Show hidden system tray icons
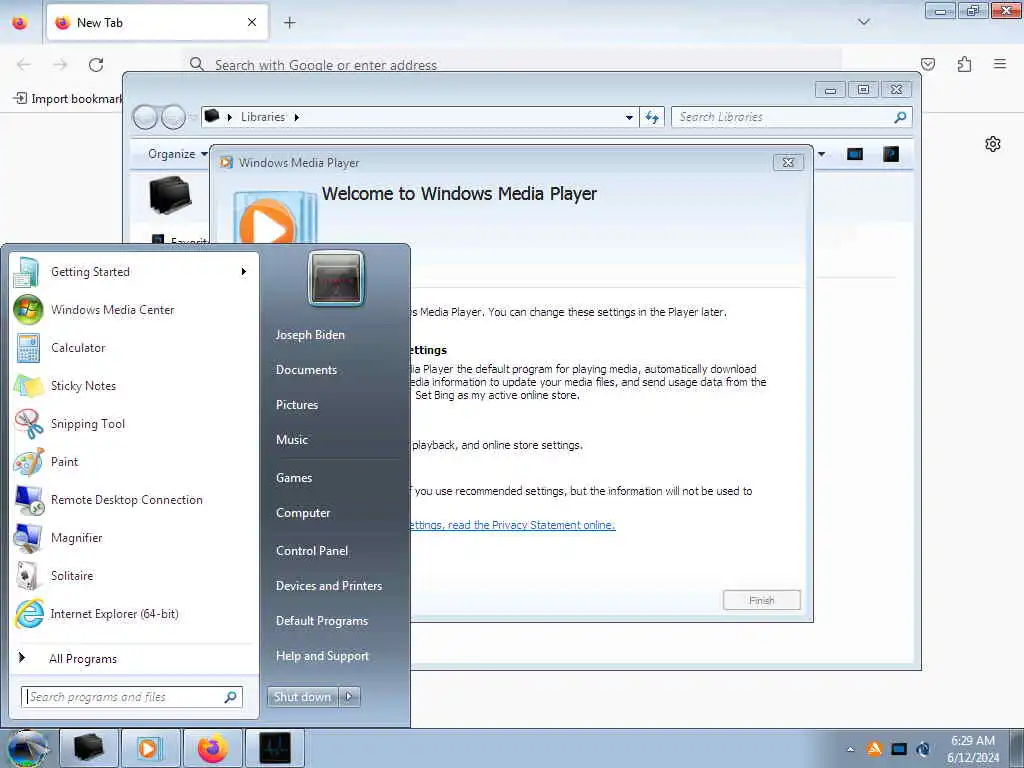The width and height of the screenshot is (1024, 768). pos(850,749)
